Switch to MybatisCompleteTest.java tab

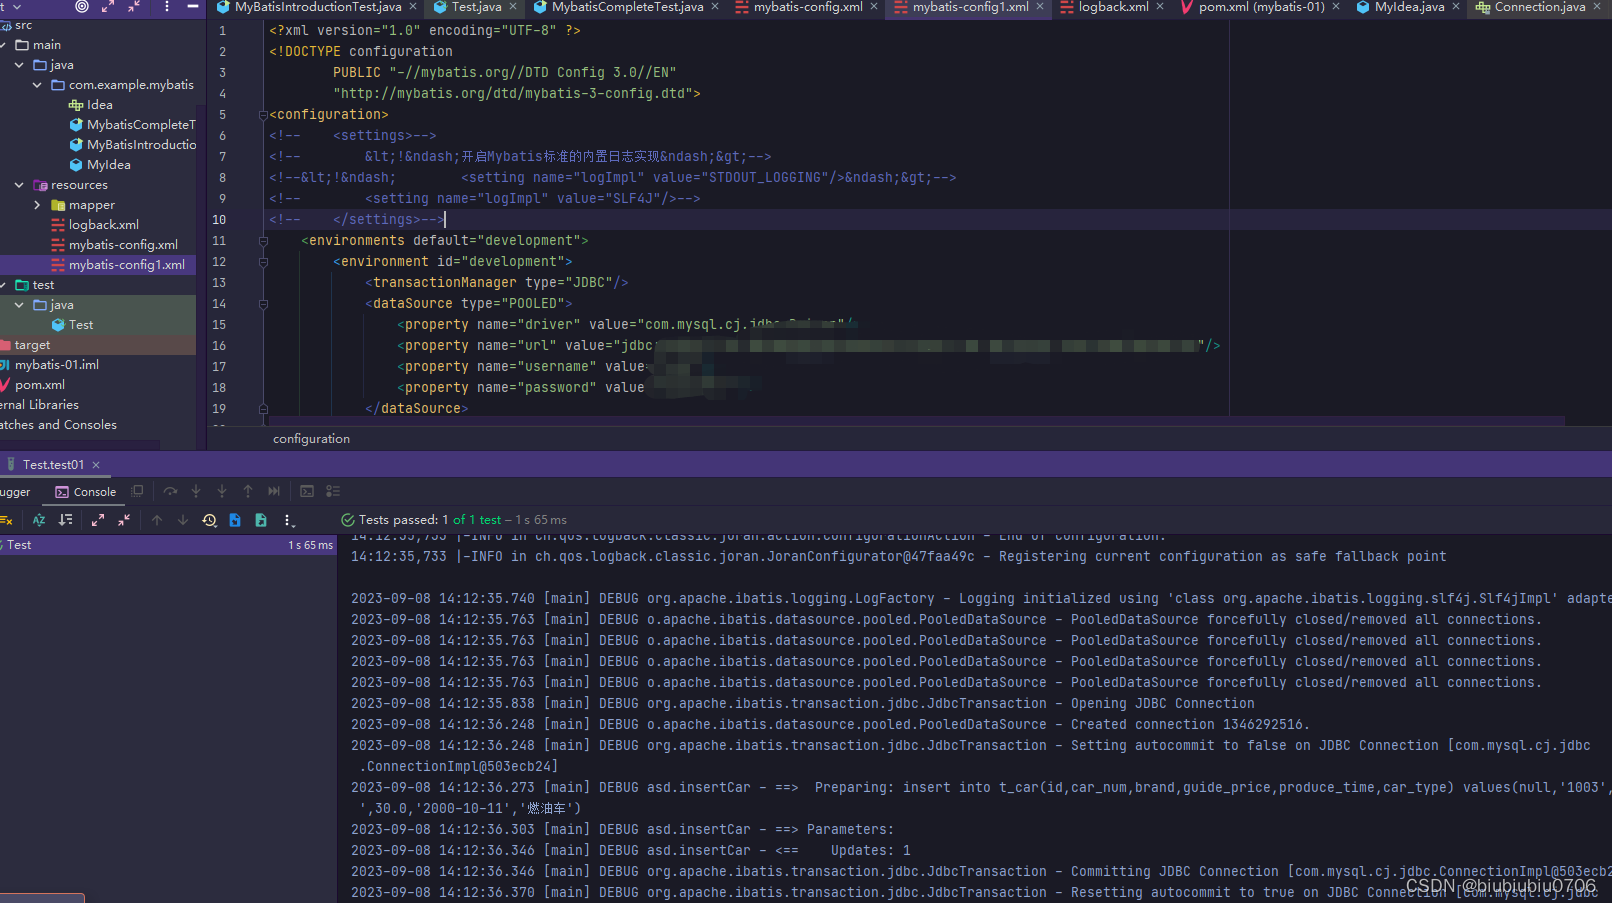point(627,7)
